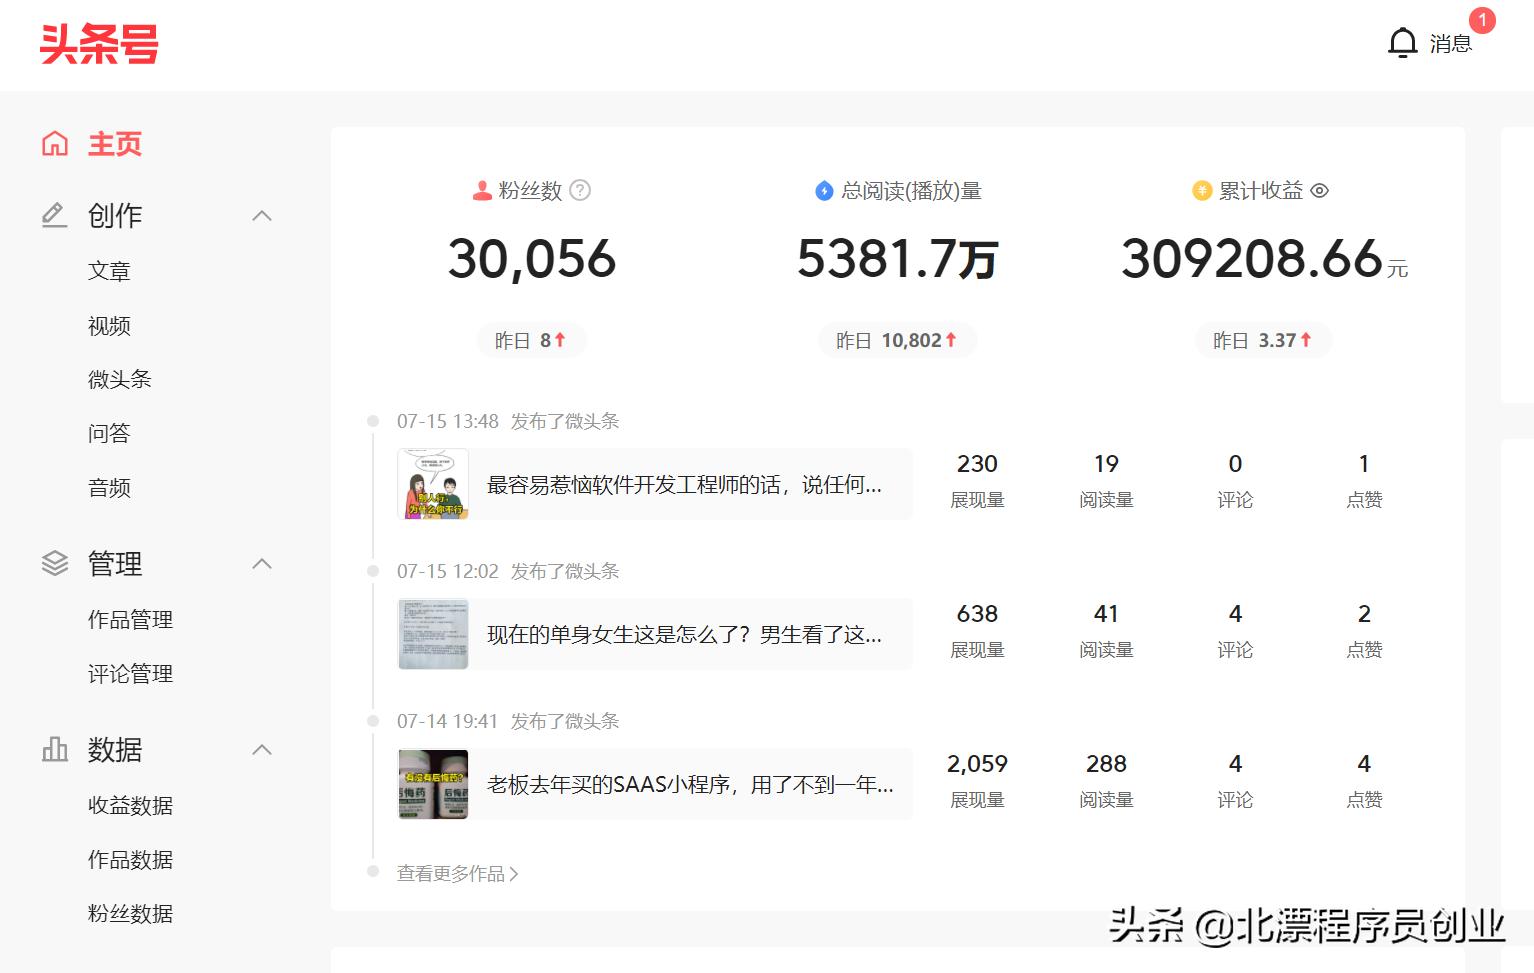Click the 昨日 8 fans increase pill
The height and width of the screenshot is (973, 1534).
pyautogui.click(x=532, y=341)
